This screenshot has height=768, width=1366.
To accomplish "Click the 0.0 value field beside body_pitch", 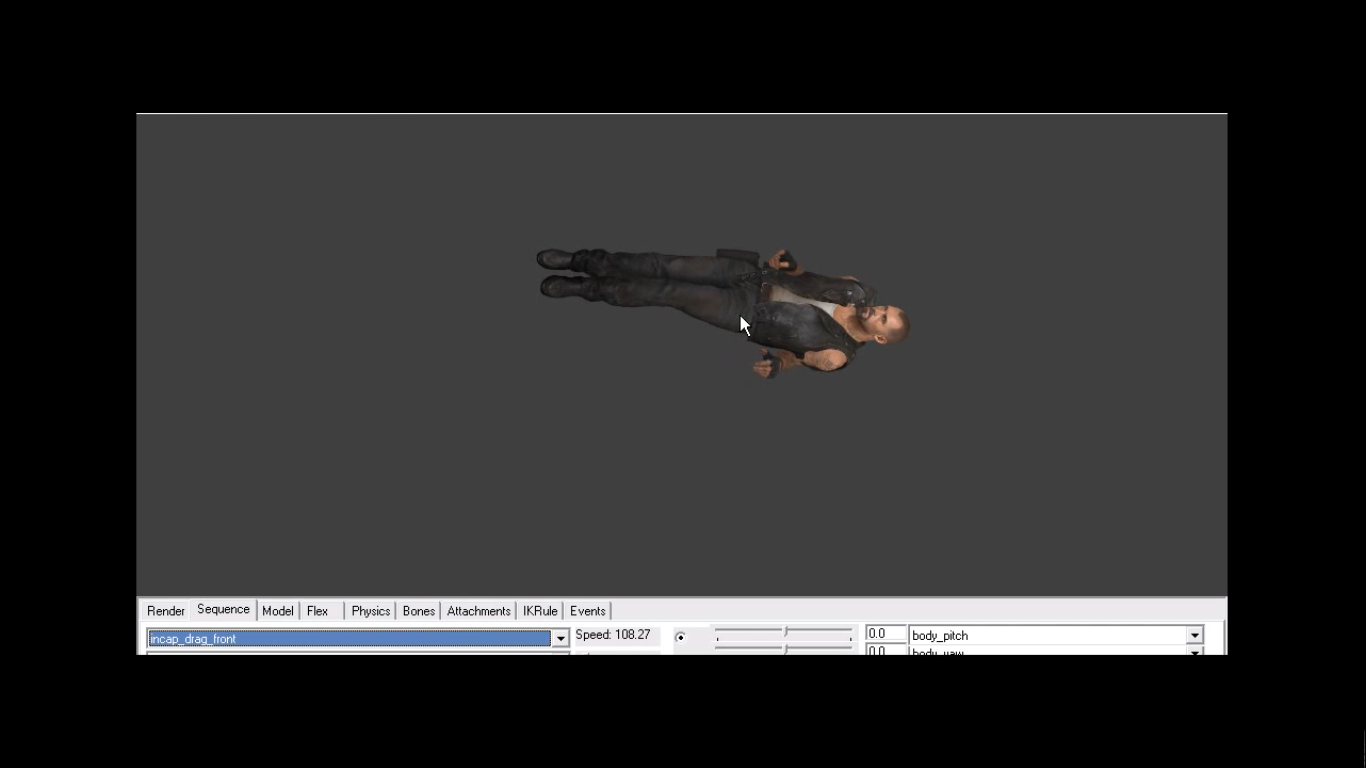I will pos(886,634).
